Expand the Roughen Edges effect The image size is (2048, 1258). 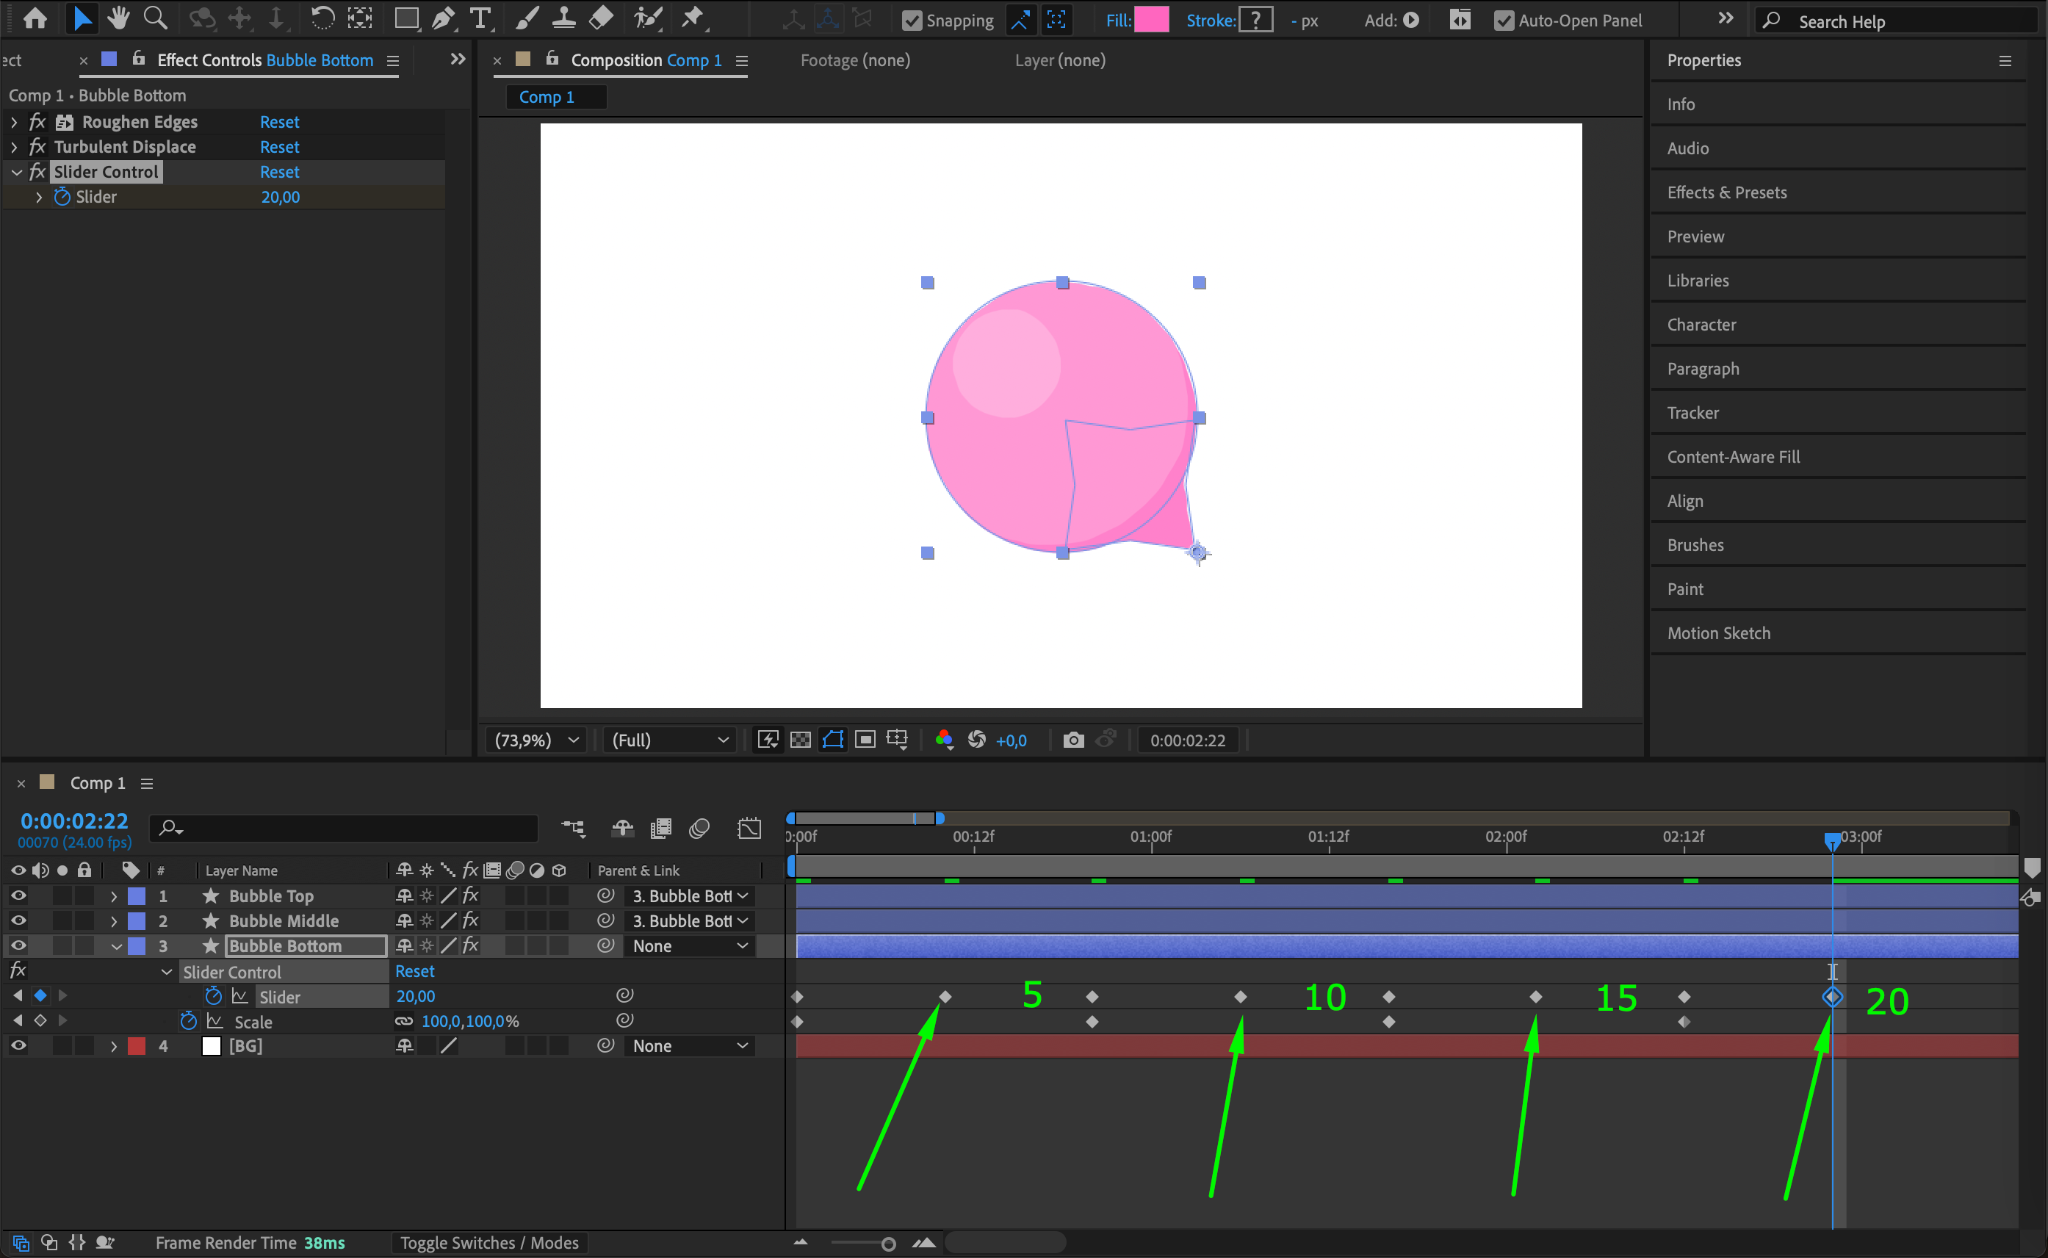pyautogui.click(x=14, y=122)
